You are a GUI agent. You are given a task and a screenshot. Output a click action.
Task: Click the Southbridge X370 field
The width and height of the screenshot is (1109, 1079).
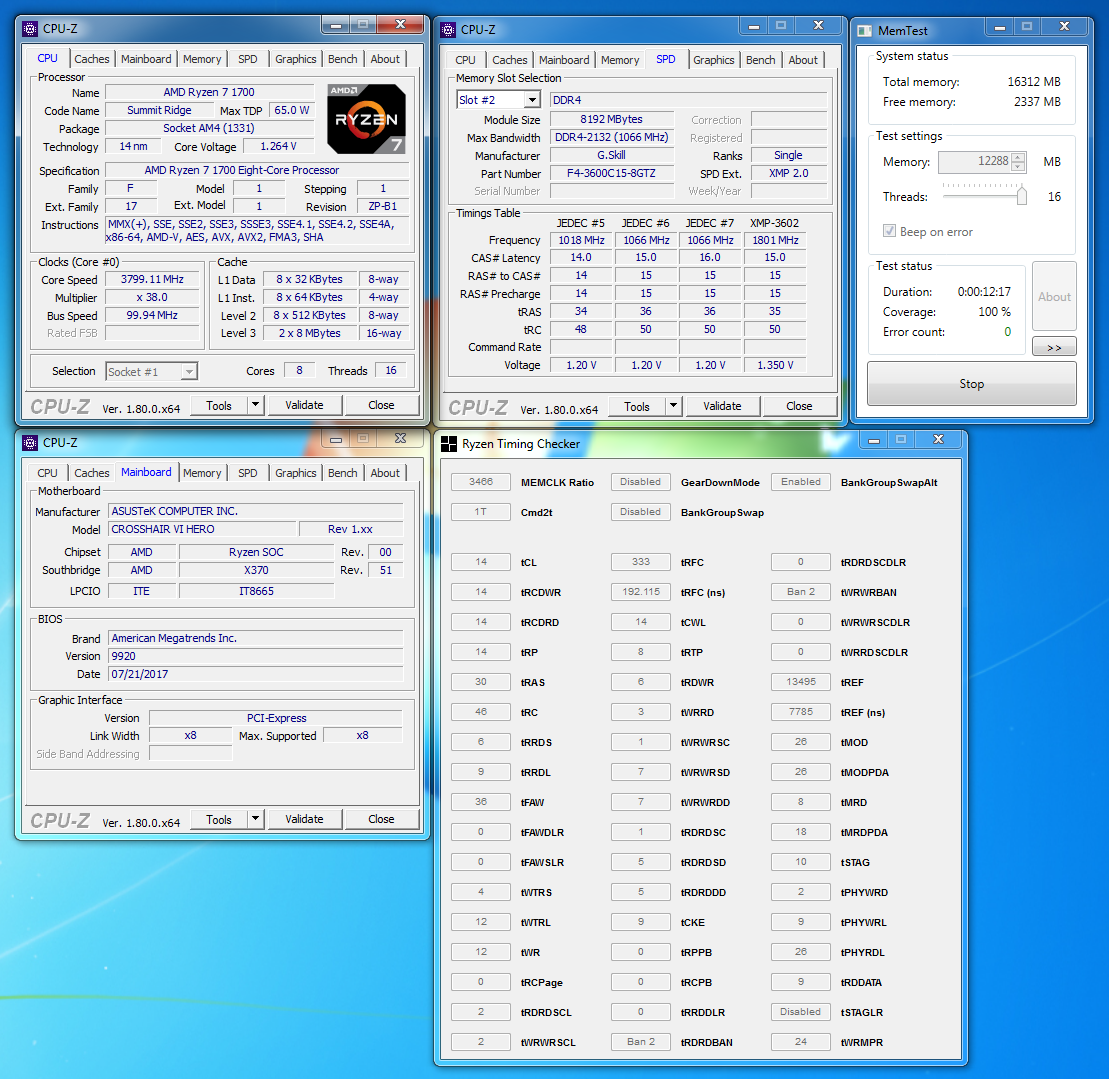(256, 570)
